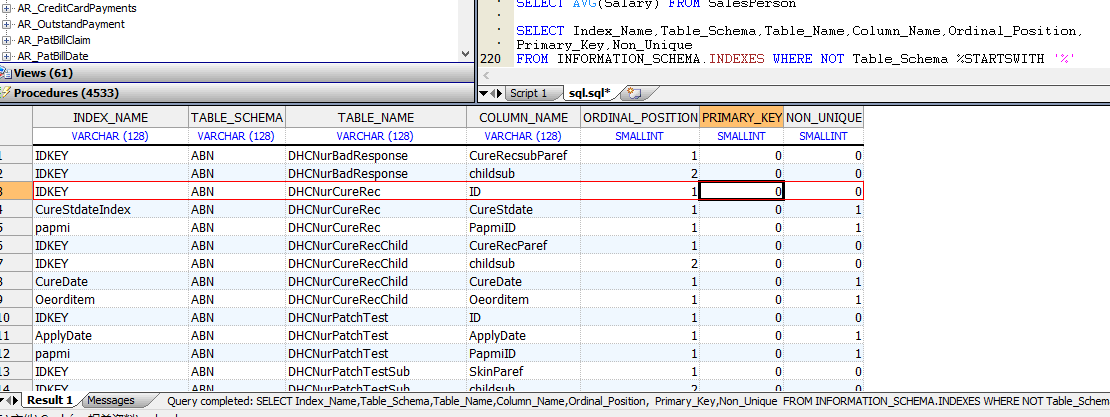Select the sql.sql* editor tab
This screenshot has height=417, width=1110.
pos(589,93)
